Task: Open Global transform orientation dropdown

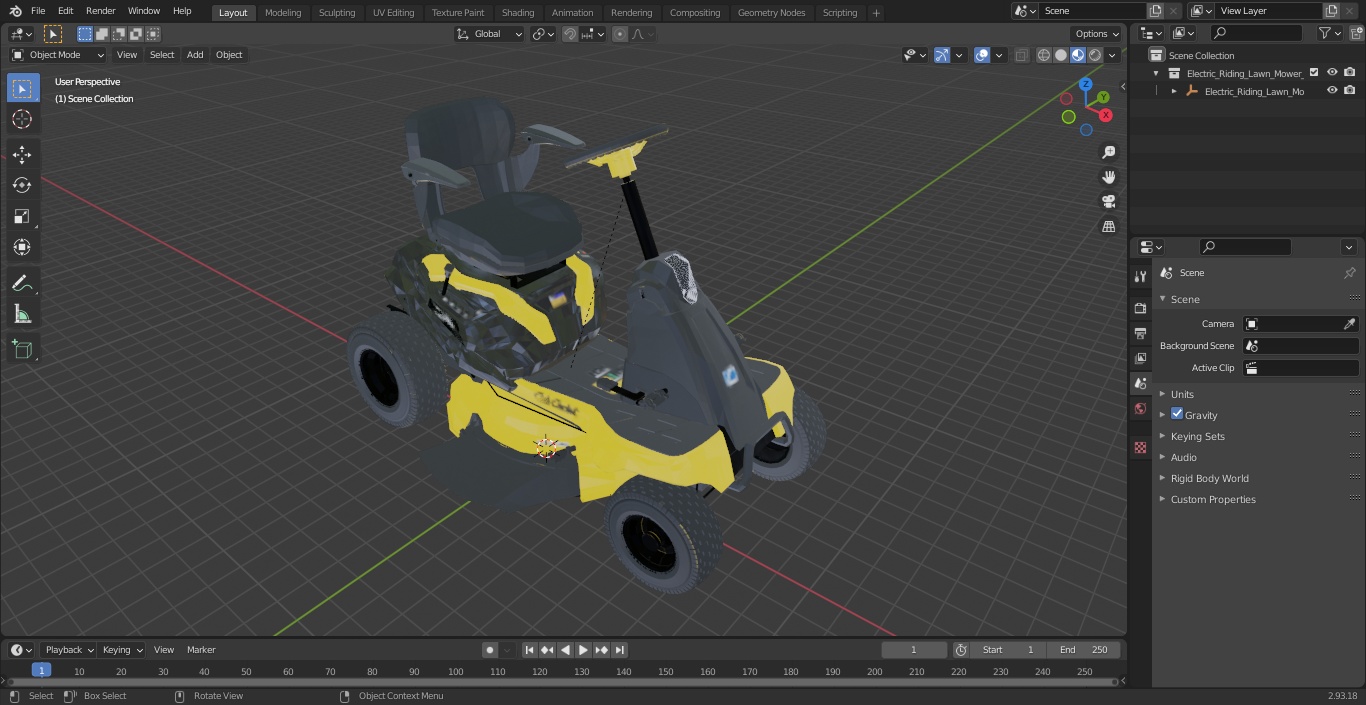Action: click(x=490, y=34)
